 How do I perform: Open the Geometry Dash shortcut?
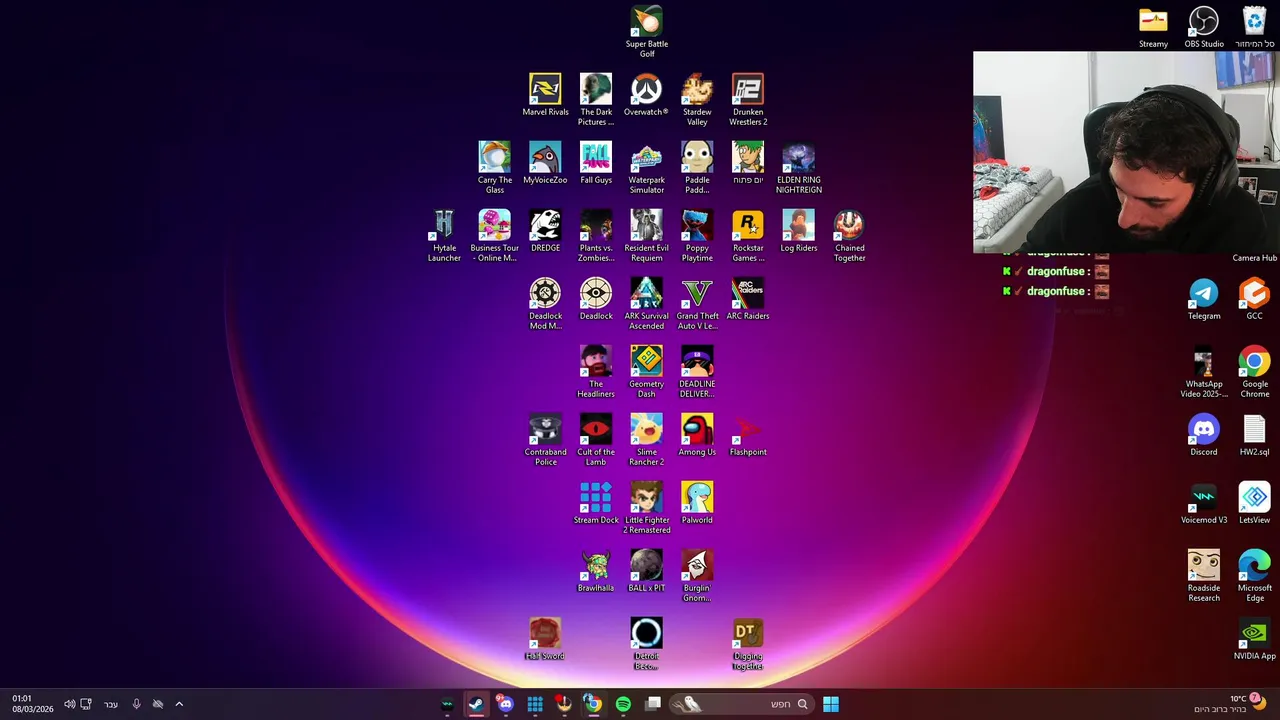pyautogui.click(x=646, y=371)
